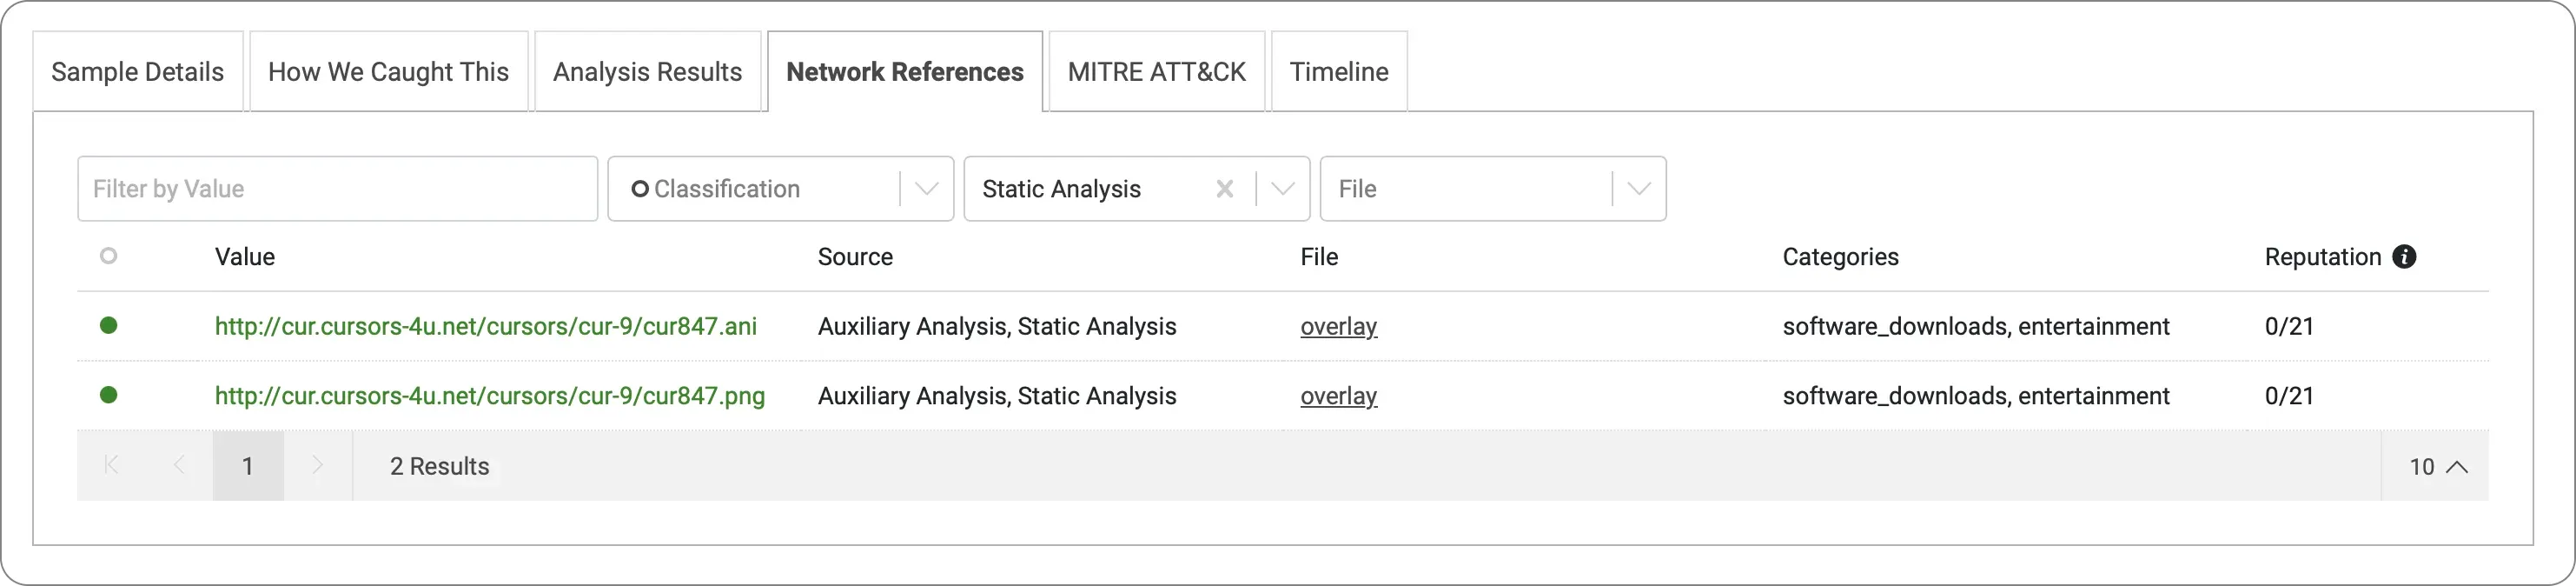
Task: Click the Reputation info icon
Action: 2404,257
